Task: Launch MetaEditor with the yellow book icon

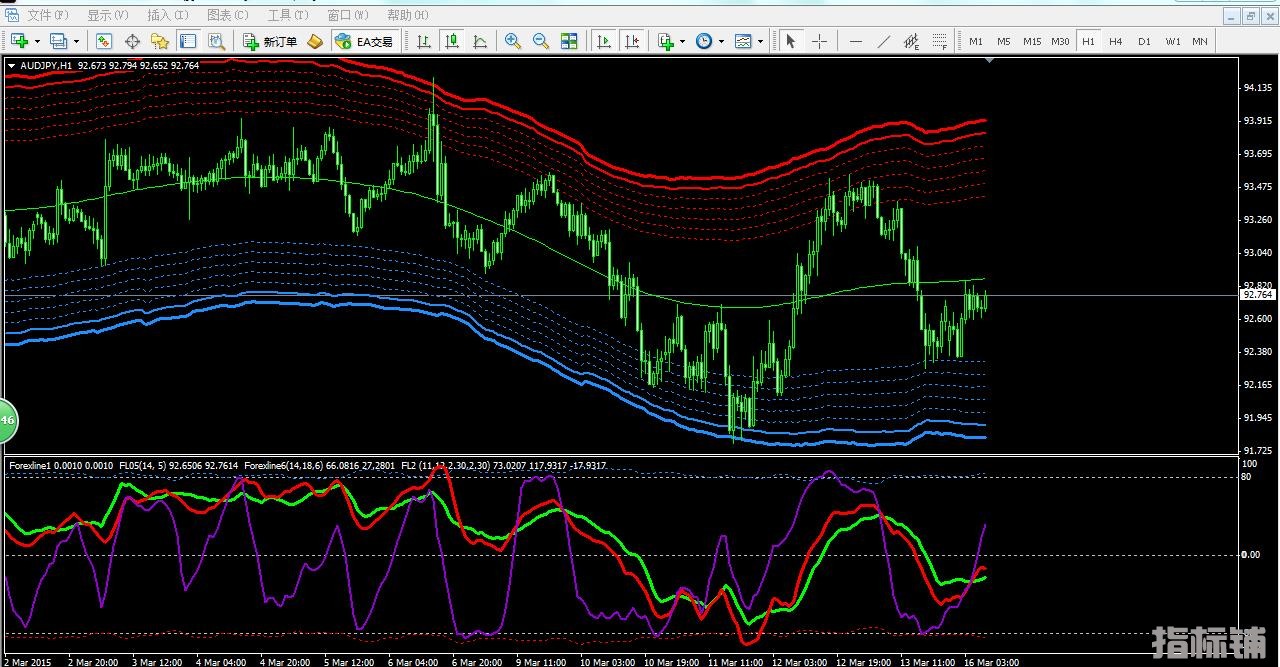Action: tap(314, 41)
